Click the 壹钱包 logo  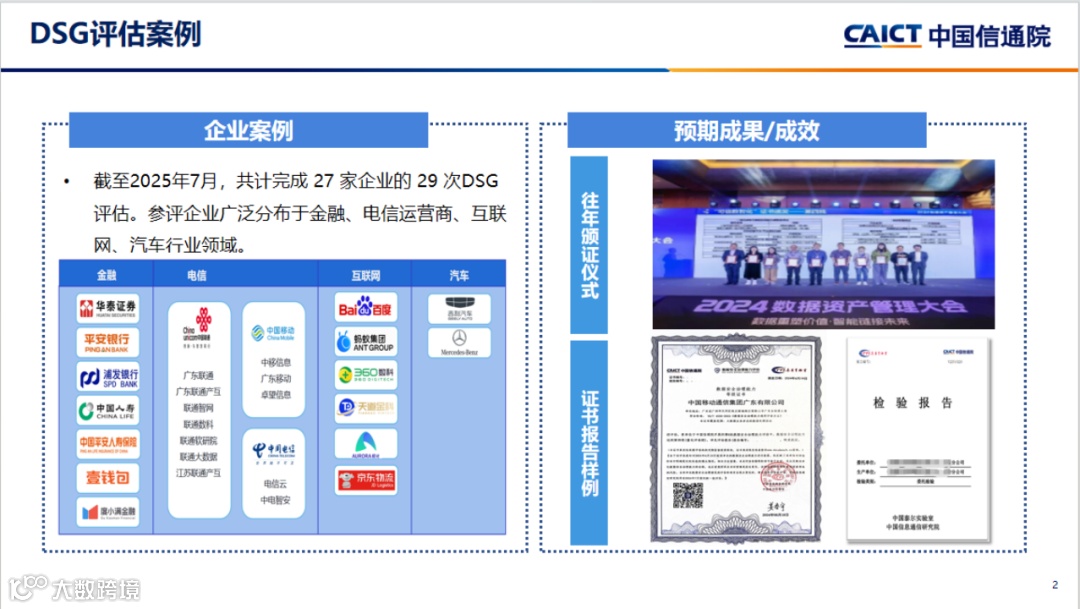click(107, 477)
